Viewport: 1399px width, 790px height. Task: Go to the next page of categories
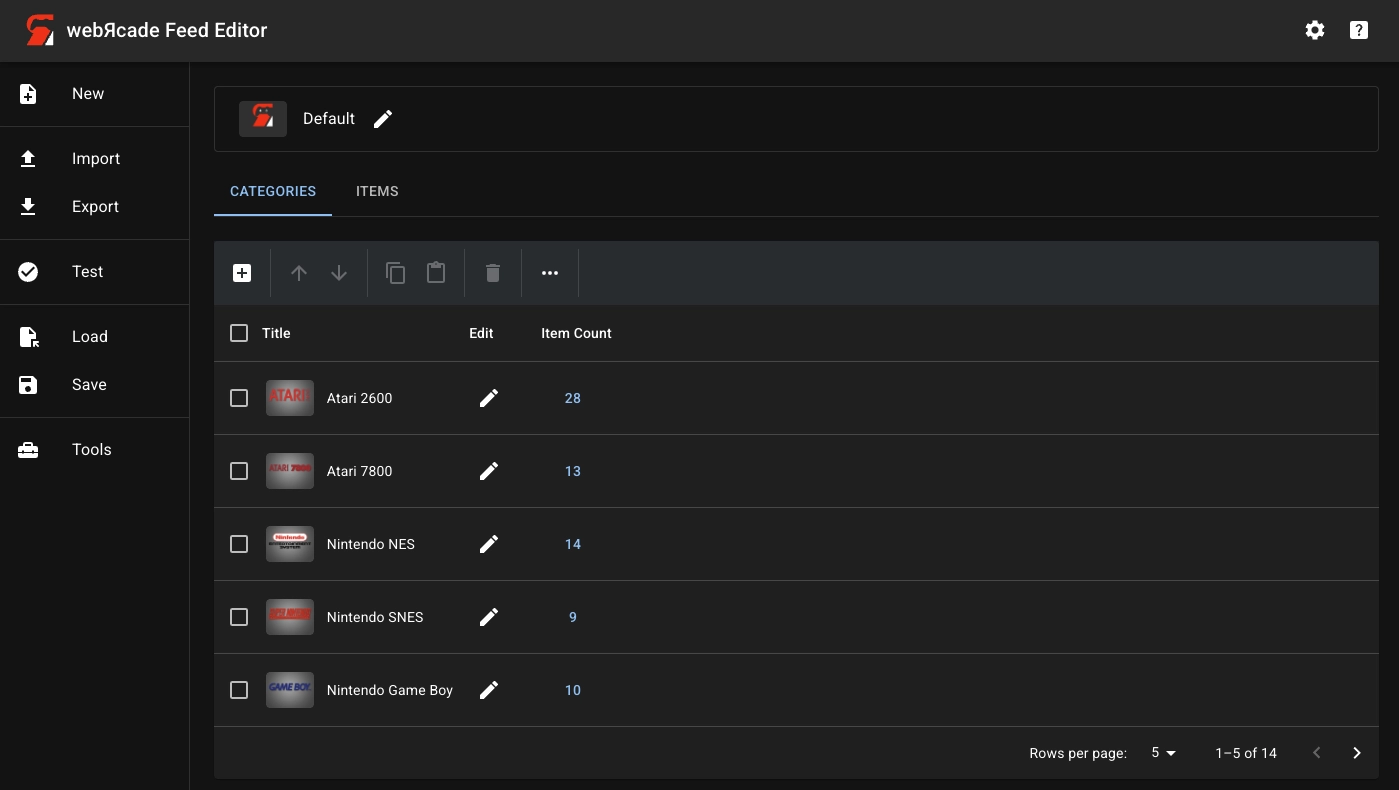(1357, 753)
